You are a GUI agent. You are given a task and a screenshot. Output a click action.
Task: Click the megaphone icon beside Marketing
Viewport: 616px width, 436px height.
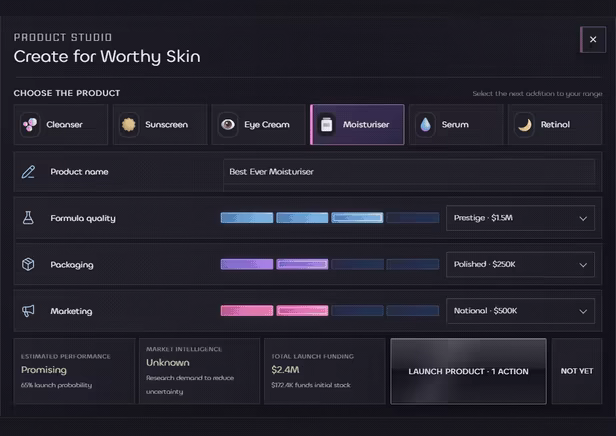28,311
